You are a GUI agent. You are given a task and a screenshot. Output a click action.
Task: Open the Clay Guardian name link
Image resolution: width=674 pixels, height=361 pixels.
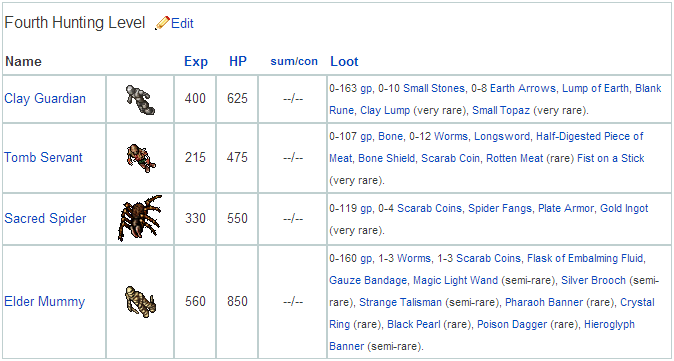(45, 98)
